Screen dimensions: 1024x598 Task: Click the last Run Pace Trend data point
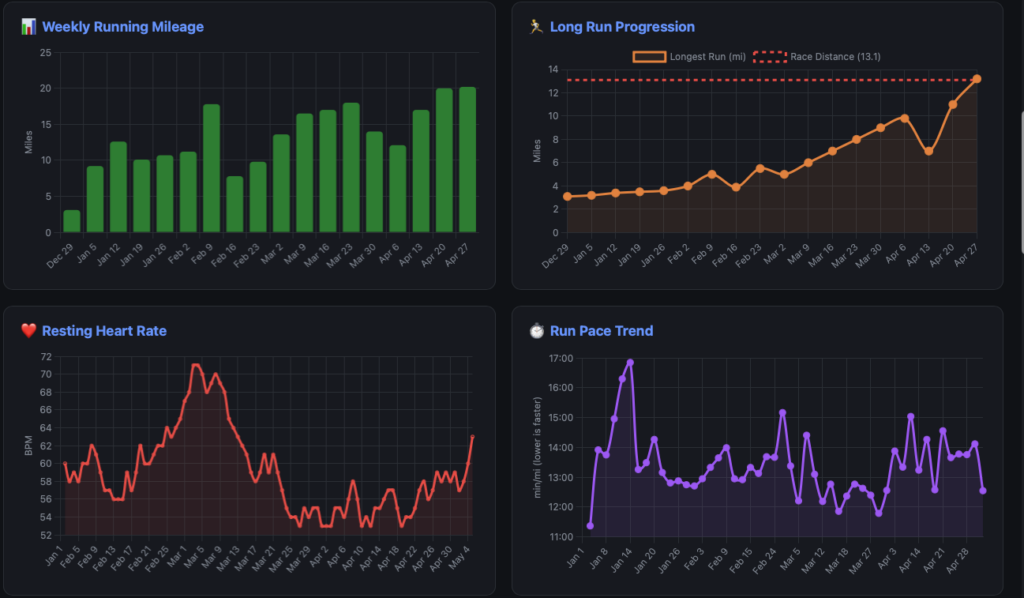pos(983,490)
